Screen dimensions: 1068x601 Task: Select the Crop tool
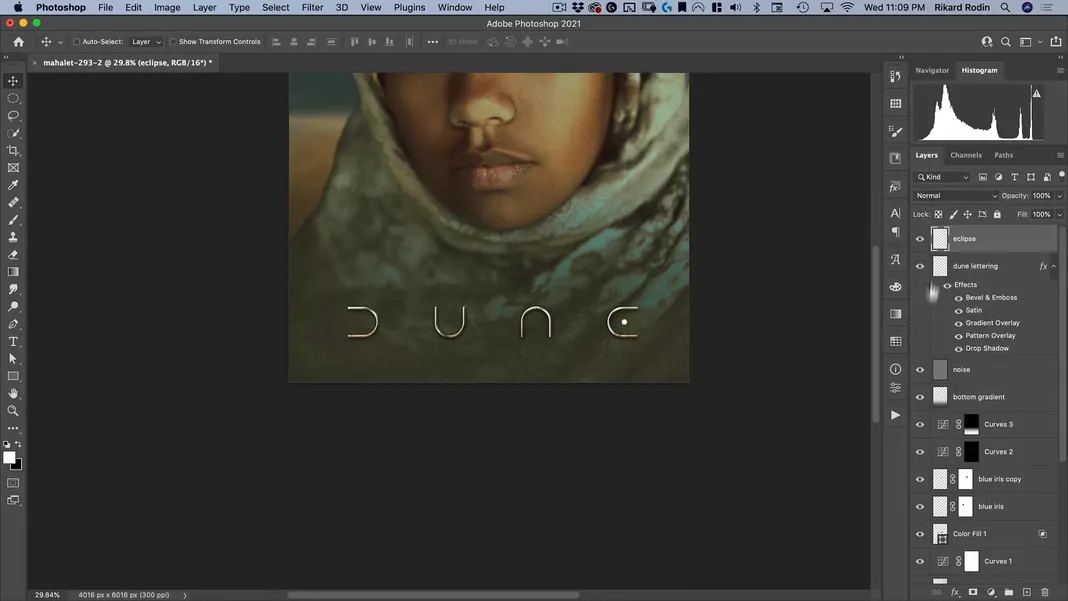point(13,151)
